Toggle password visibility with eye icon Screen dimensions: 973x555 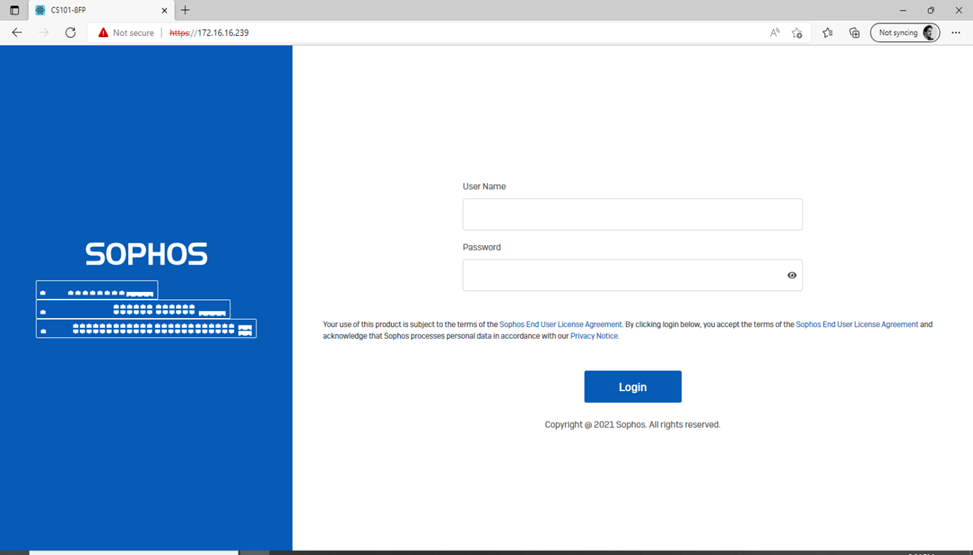792,275
